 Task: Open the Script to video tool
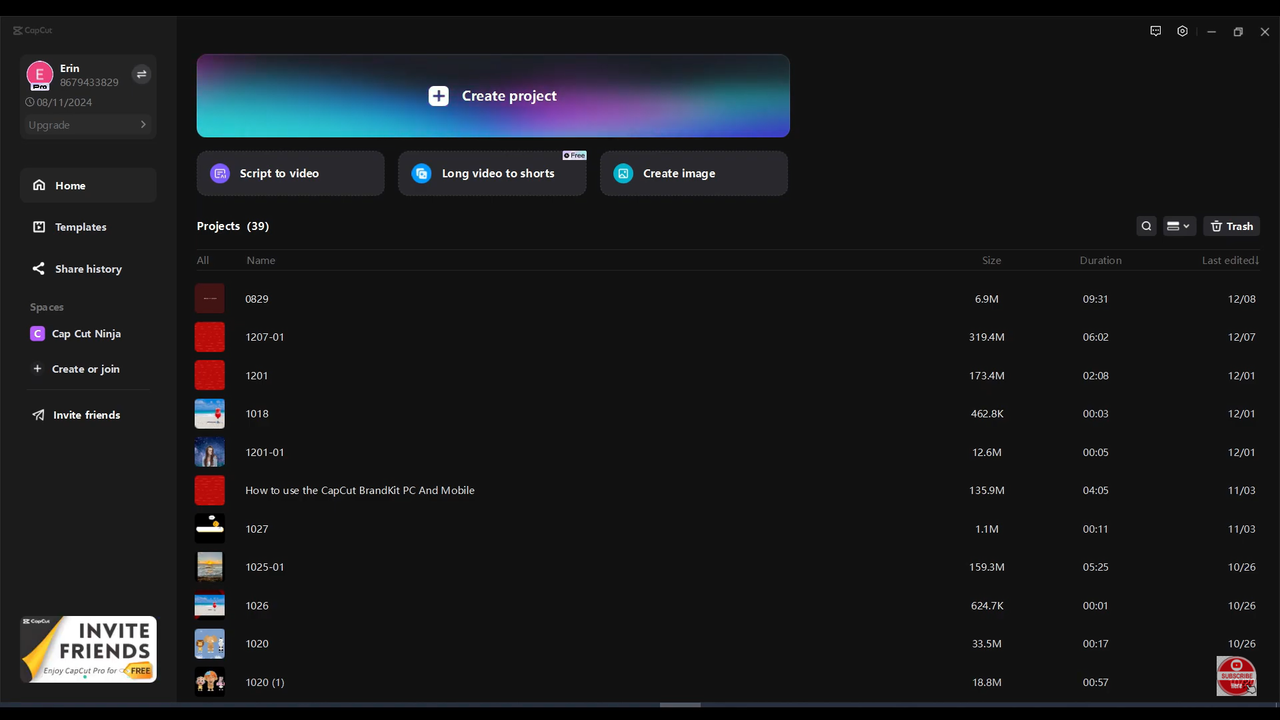click(x=290, y=173)
